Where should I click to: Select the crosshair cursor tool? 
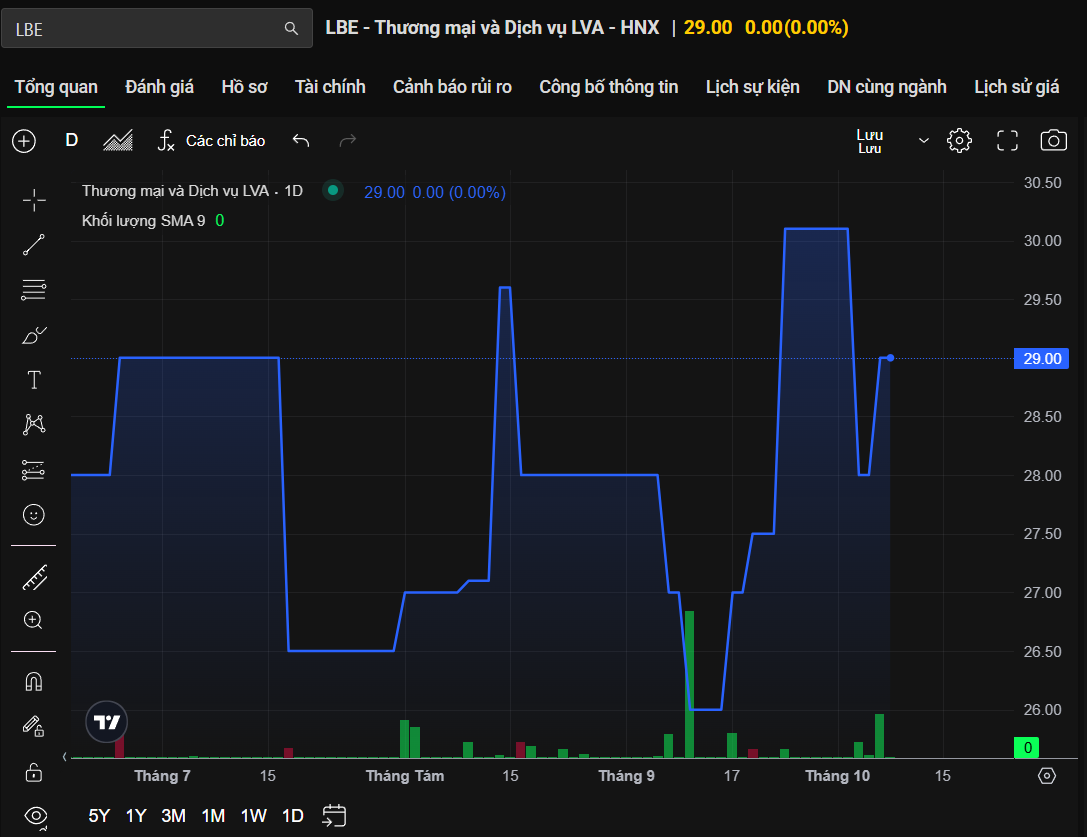coord(34,200)
